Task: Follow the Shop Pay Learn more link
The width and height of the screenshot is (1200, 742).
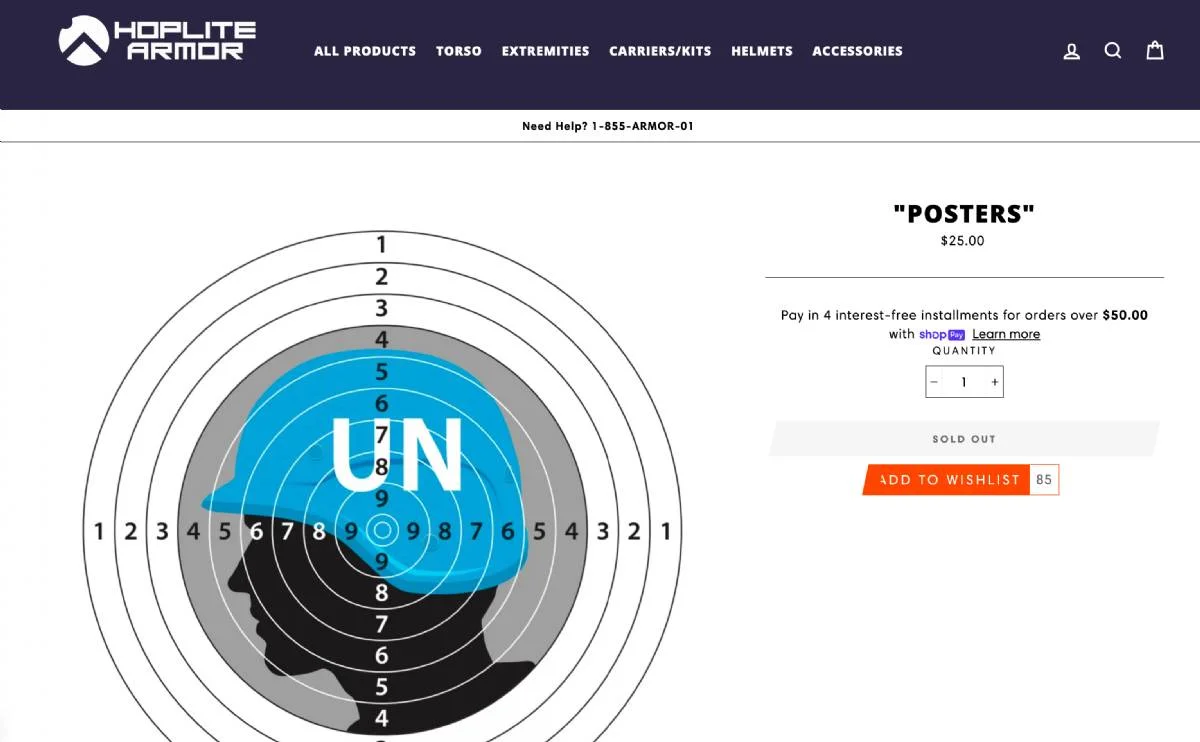Action: (x=1006, y=334)
